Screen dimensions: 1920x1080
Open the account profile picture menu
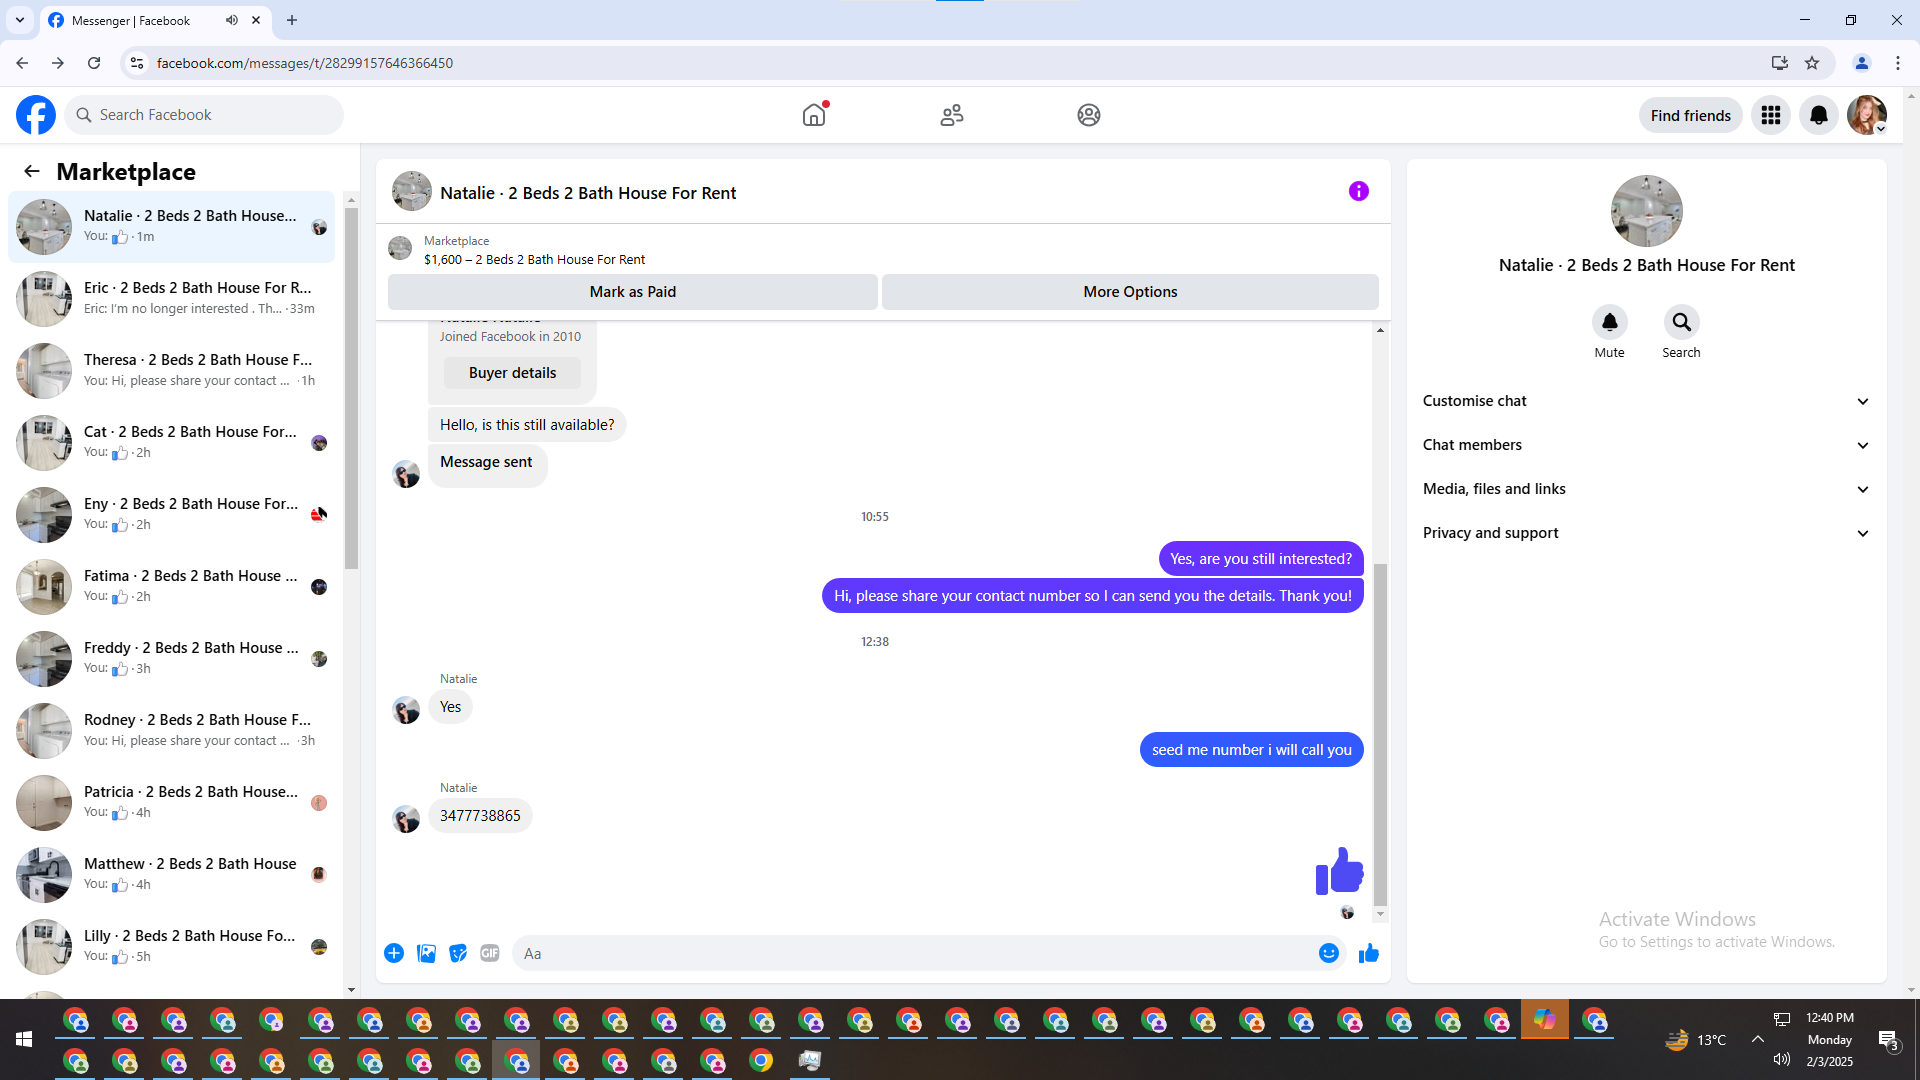tap(1867, 115)
